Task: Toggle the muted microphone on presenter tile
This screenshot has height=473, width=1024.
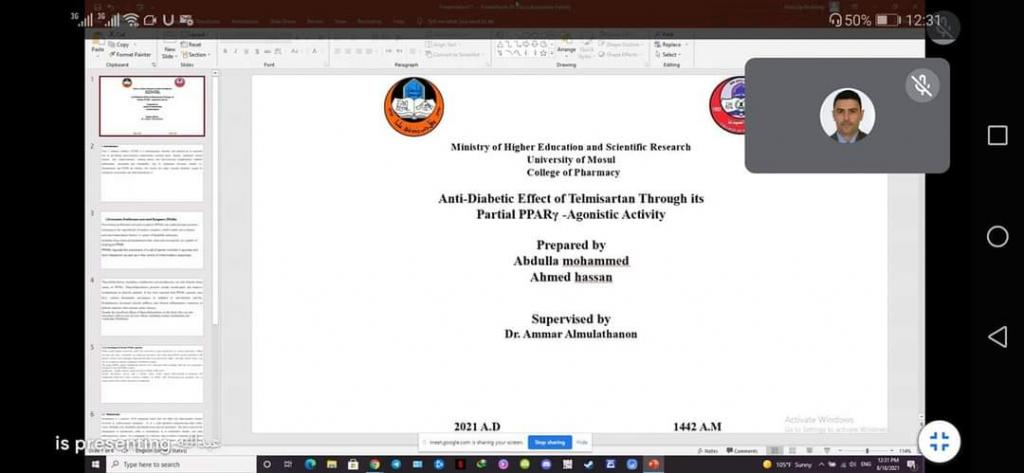Action: pyautogui.click(x=922, y=86)
